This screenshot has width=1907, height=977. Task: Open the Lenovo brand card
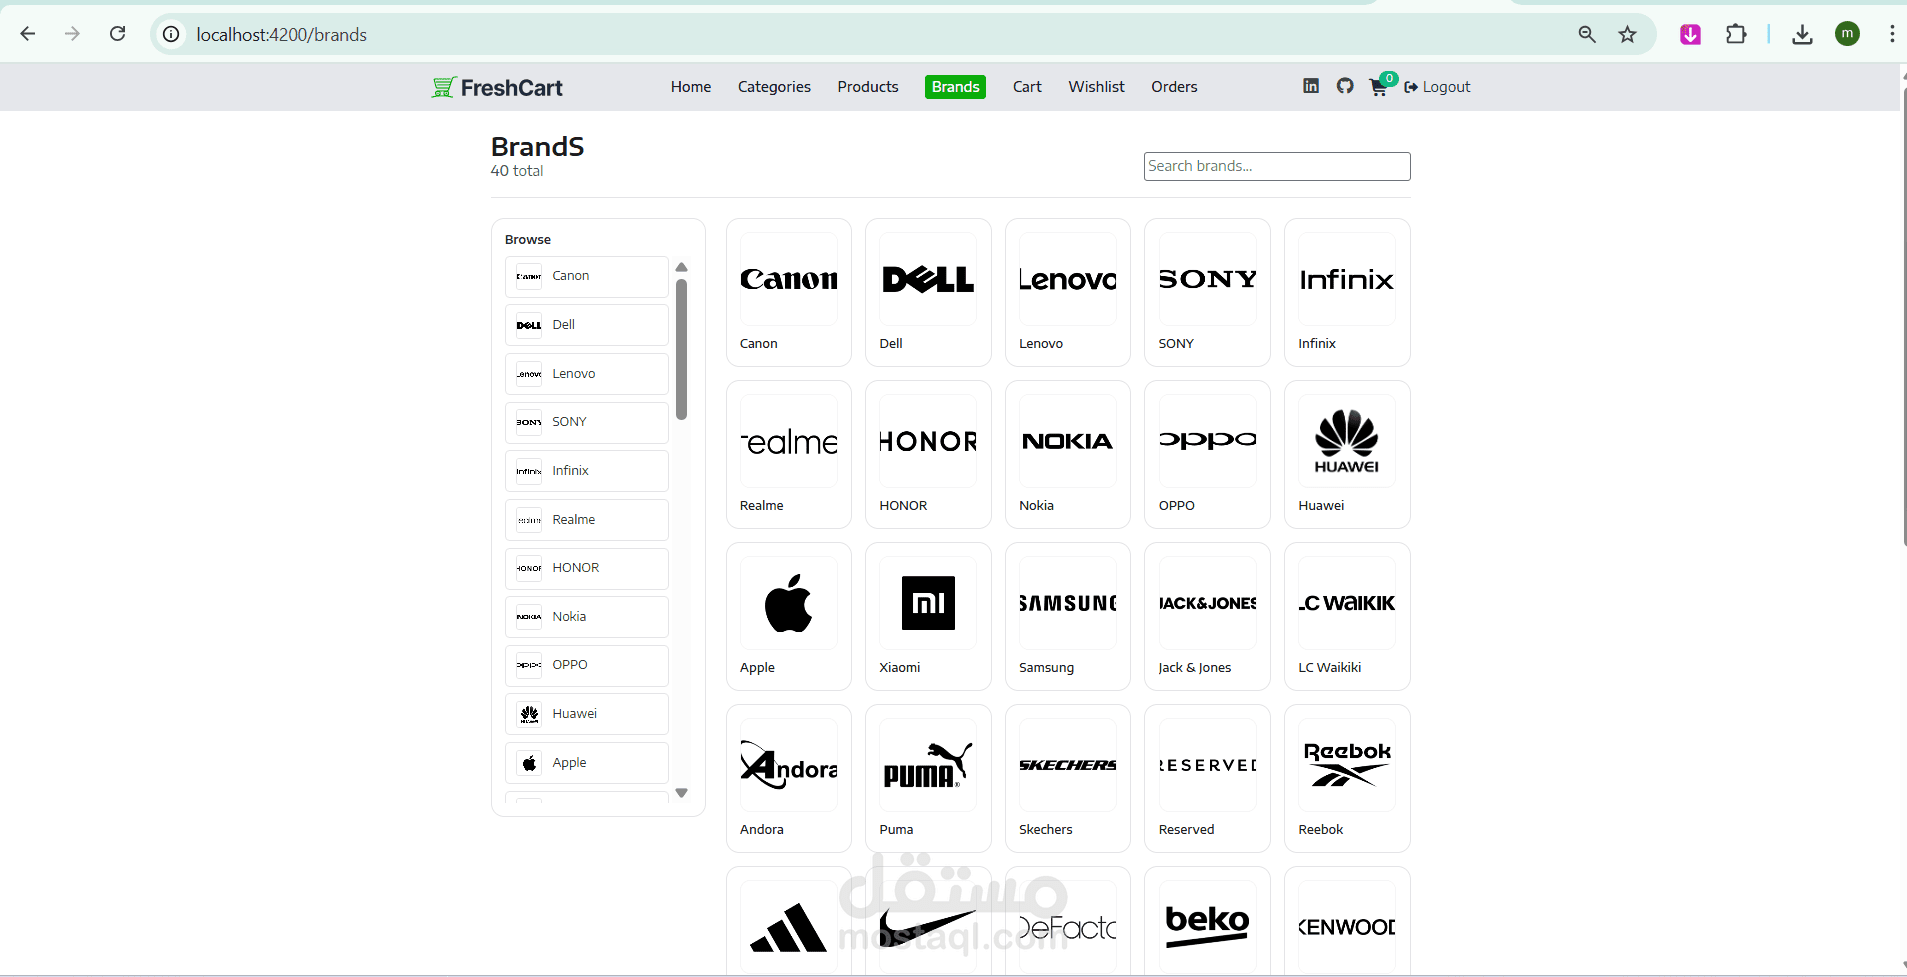[x=1068, y=293]
